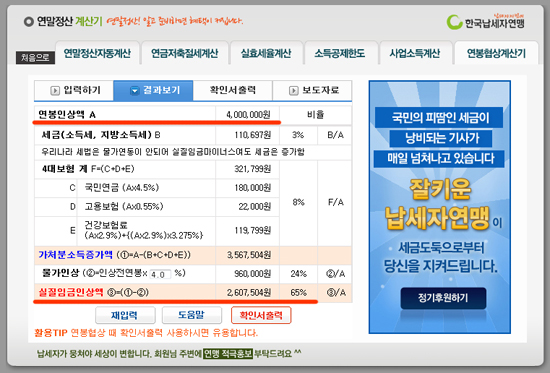Click the 물가인상 amount 960,000원

click(253, 274)
